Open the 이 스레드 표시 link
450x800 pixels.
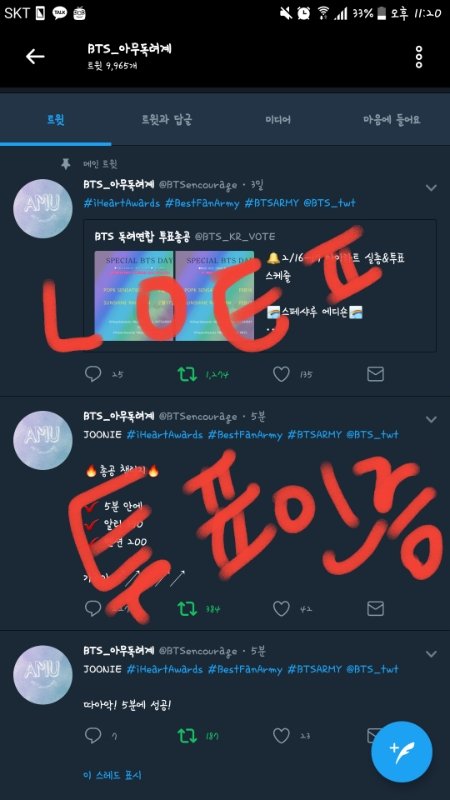[x=112, y=776]
